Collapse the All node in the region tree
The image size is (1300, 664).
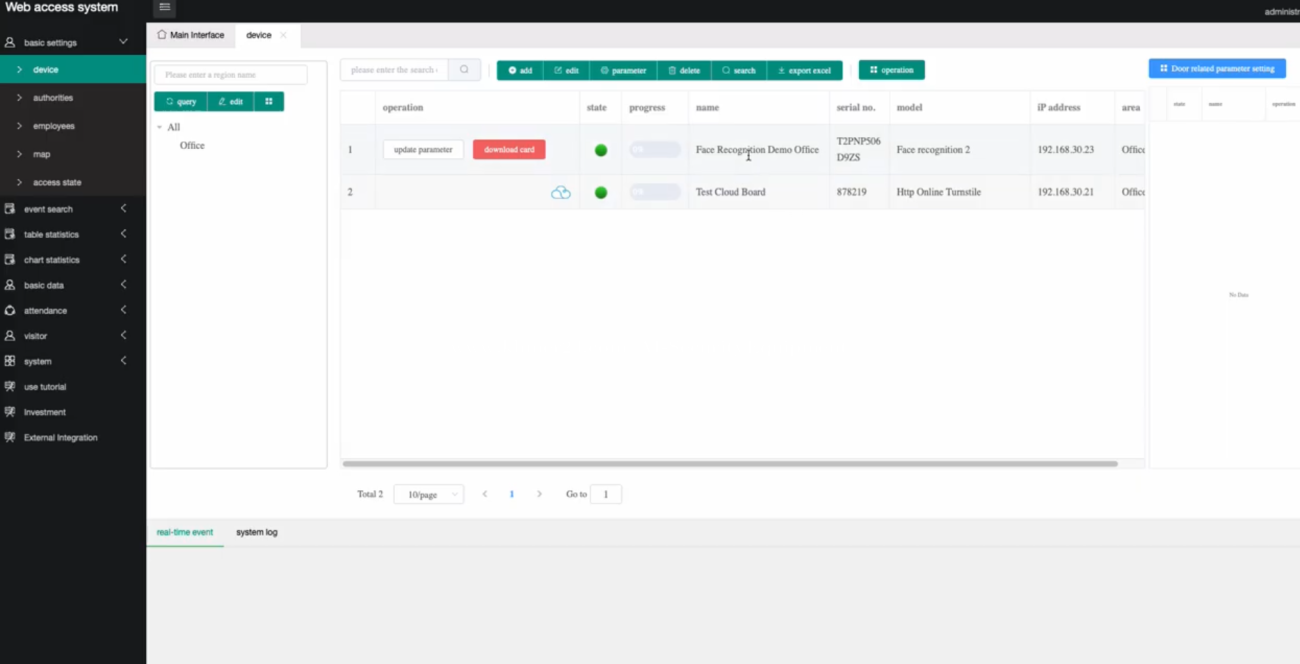pos(158,127)
